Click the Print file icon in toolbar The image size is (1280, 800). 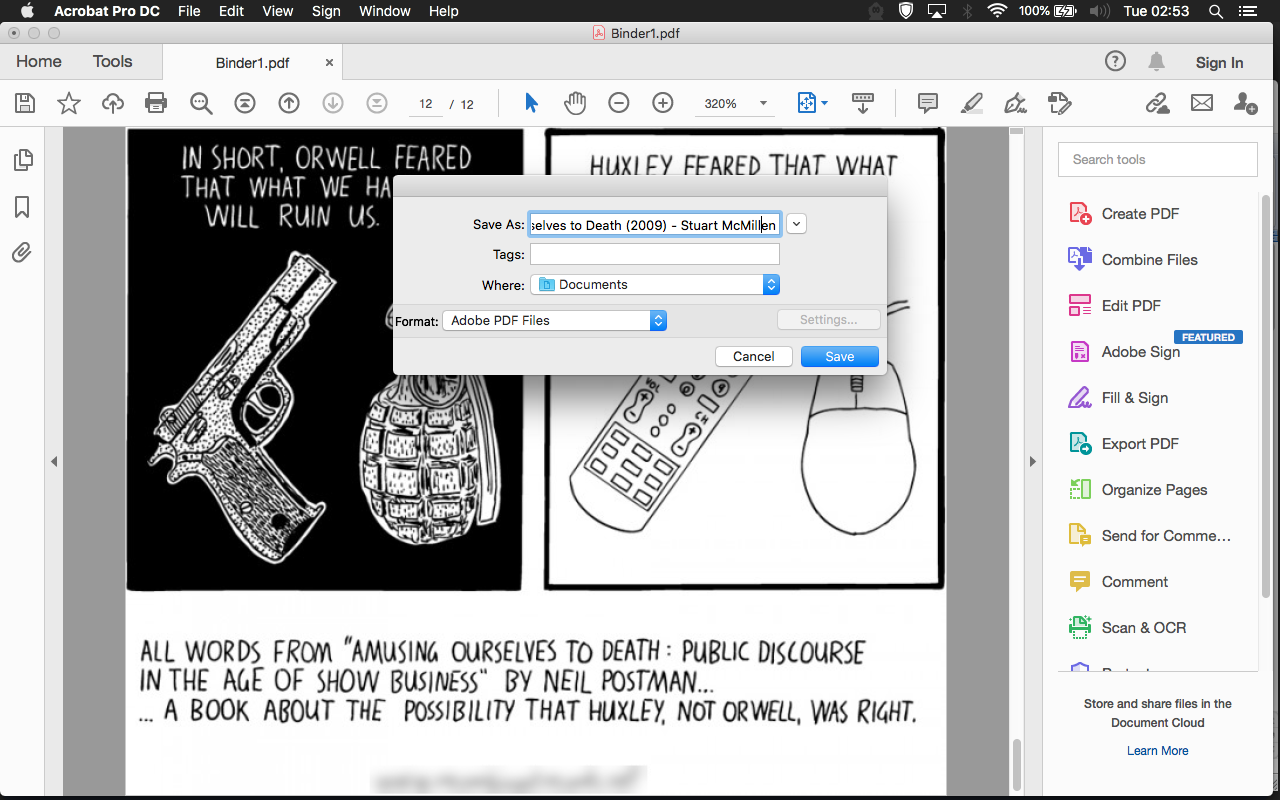pyautogui.click(x=156, y=103)
